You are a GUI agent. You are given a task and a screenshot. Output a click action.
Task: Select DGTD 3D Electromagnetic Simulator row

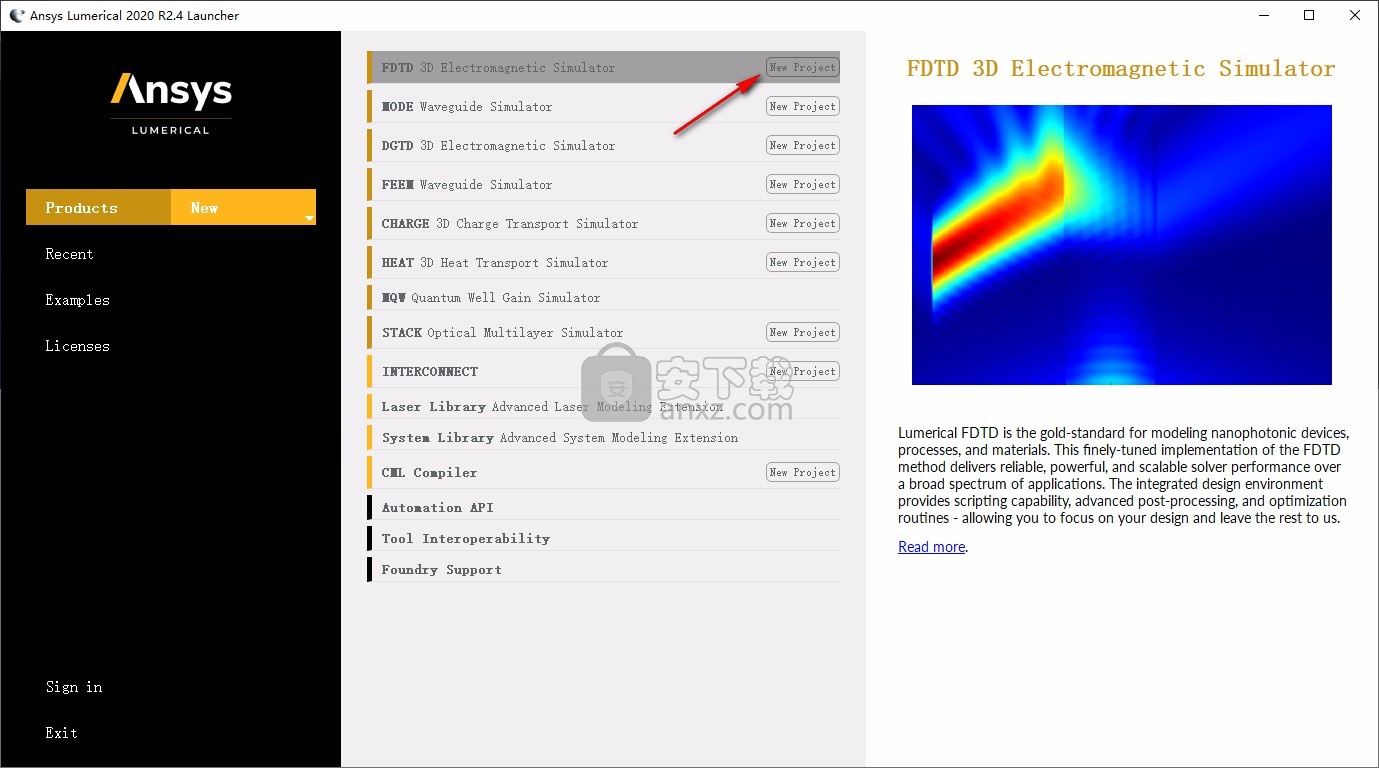pyautogui.click(x=603, y=145)
